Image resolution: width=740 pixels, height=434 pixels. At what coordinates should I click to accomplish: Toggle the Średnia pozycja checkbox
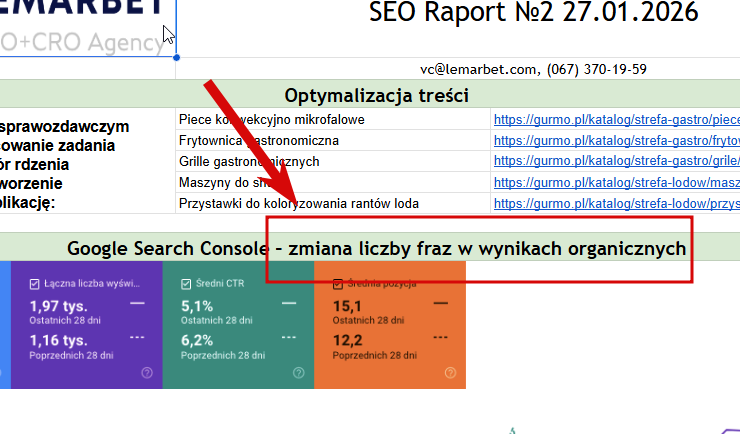pos(337,284)
